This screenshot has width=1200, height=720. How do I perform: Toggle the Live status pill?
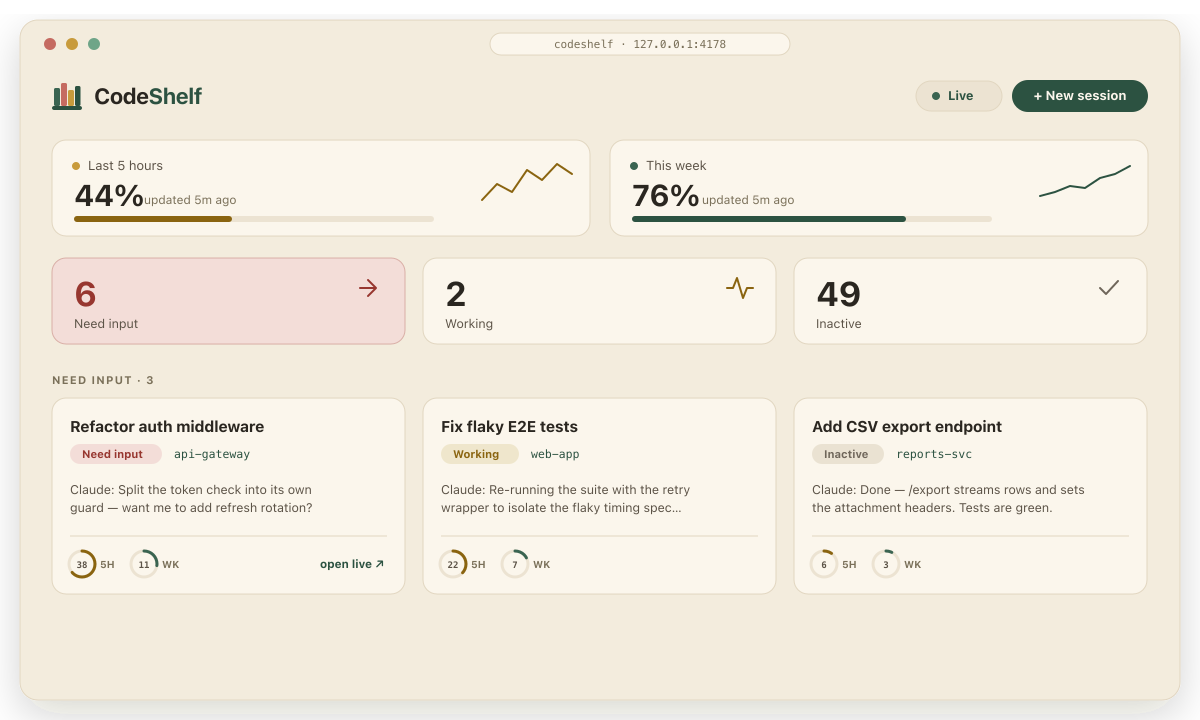pos(959,96)
